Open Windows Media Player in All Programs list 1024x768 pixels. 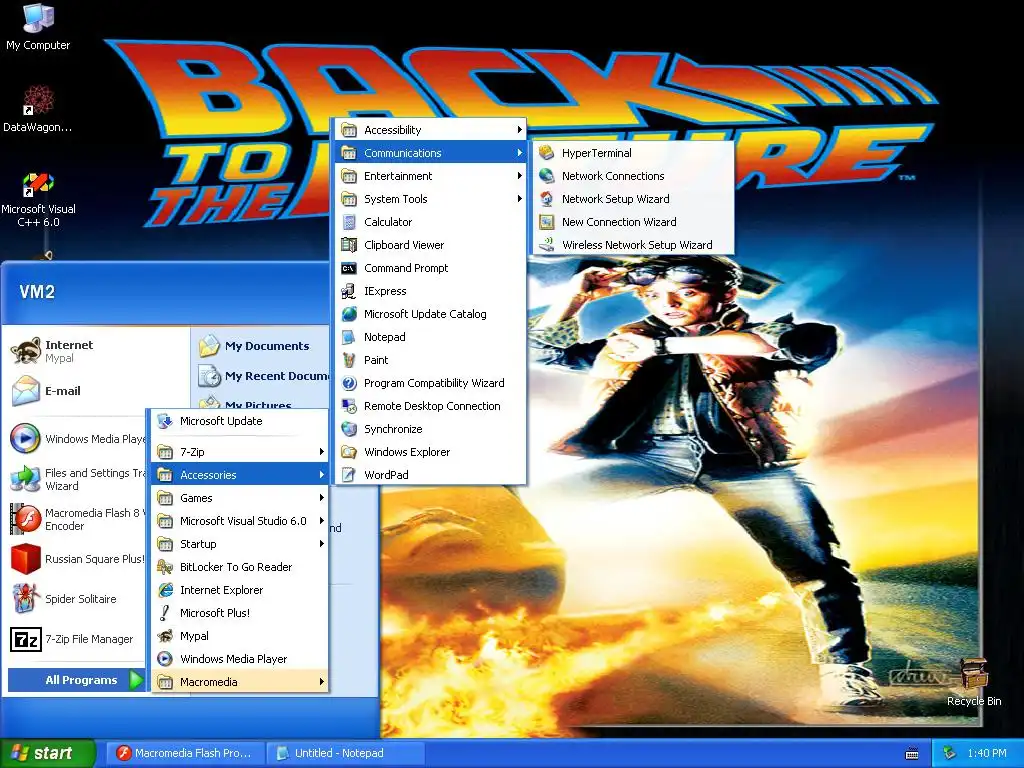(239, 659)
